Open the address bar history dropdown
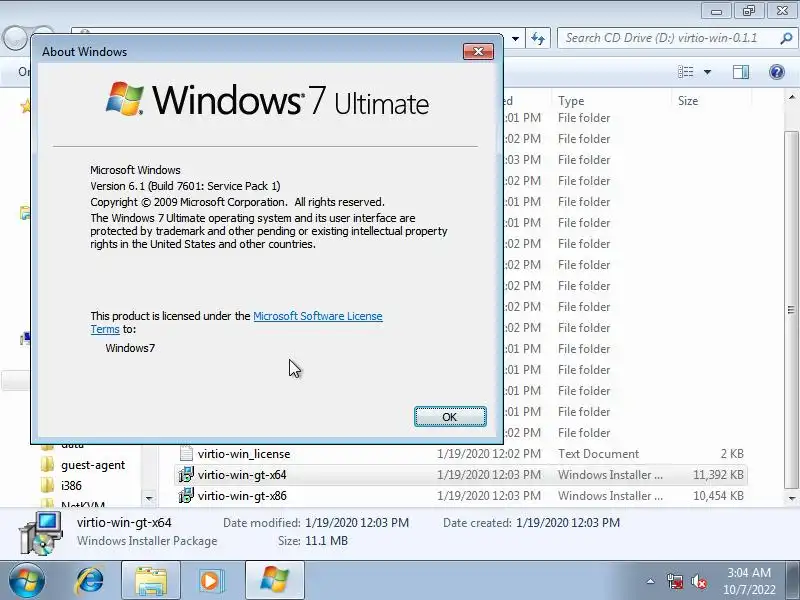 point(515,39)
